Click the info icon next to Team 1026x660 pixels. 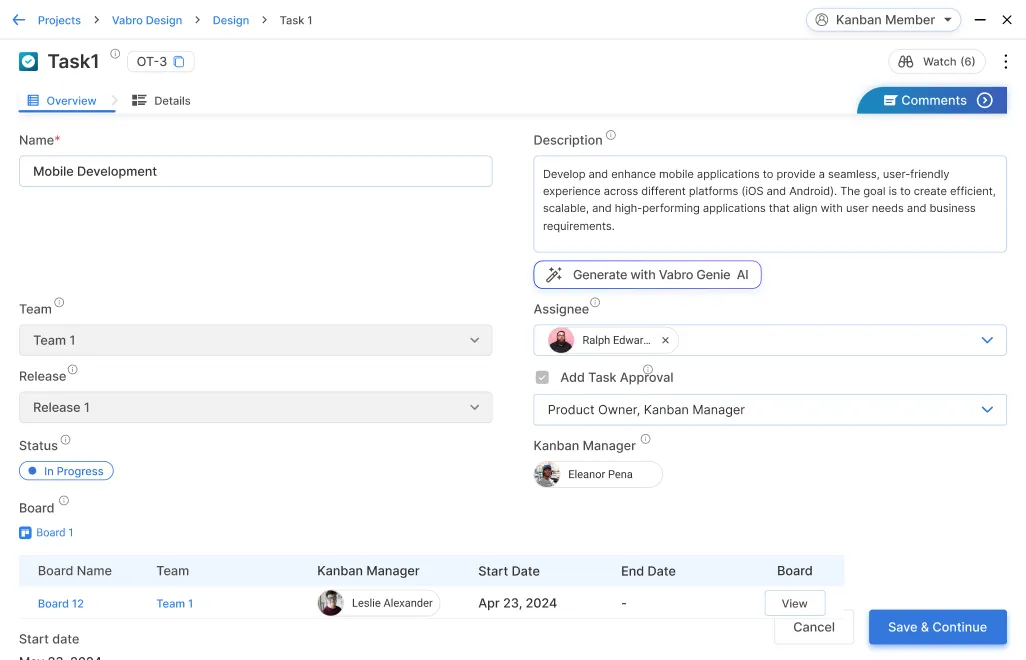pos(59,303)
